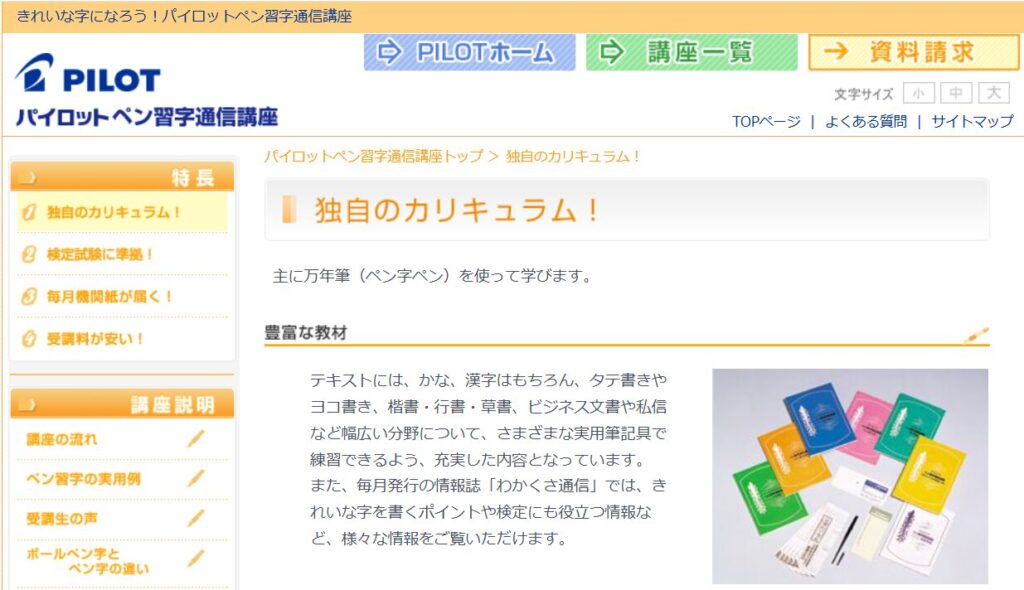Screen dimensions: 1024x590
Task: Click pen icon beside 受講生の声
Action: [x=196, y=518]
